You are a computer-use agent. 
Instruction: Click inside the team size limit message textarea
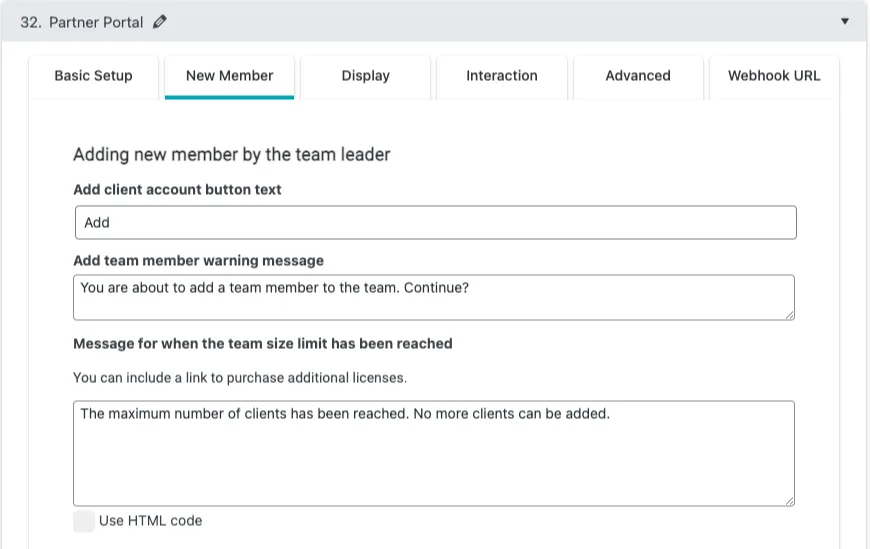[x=433, y=453]
